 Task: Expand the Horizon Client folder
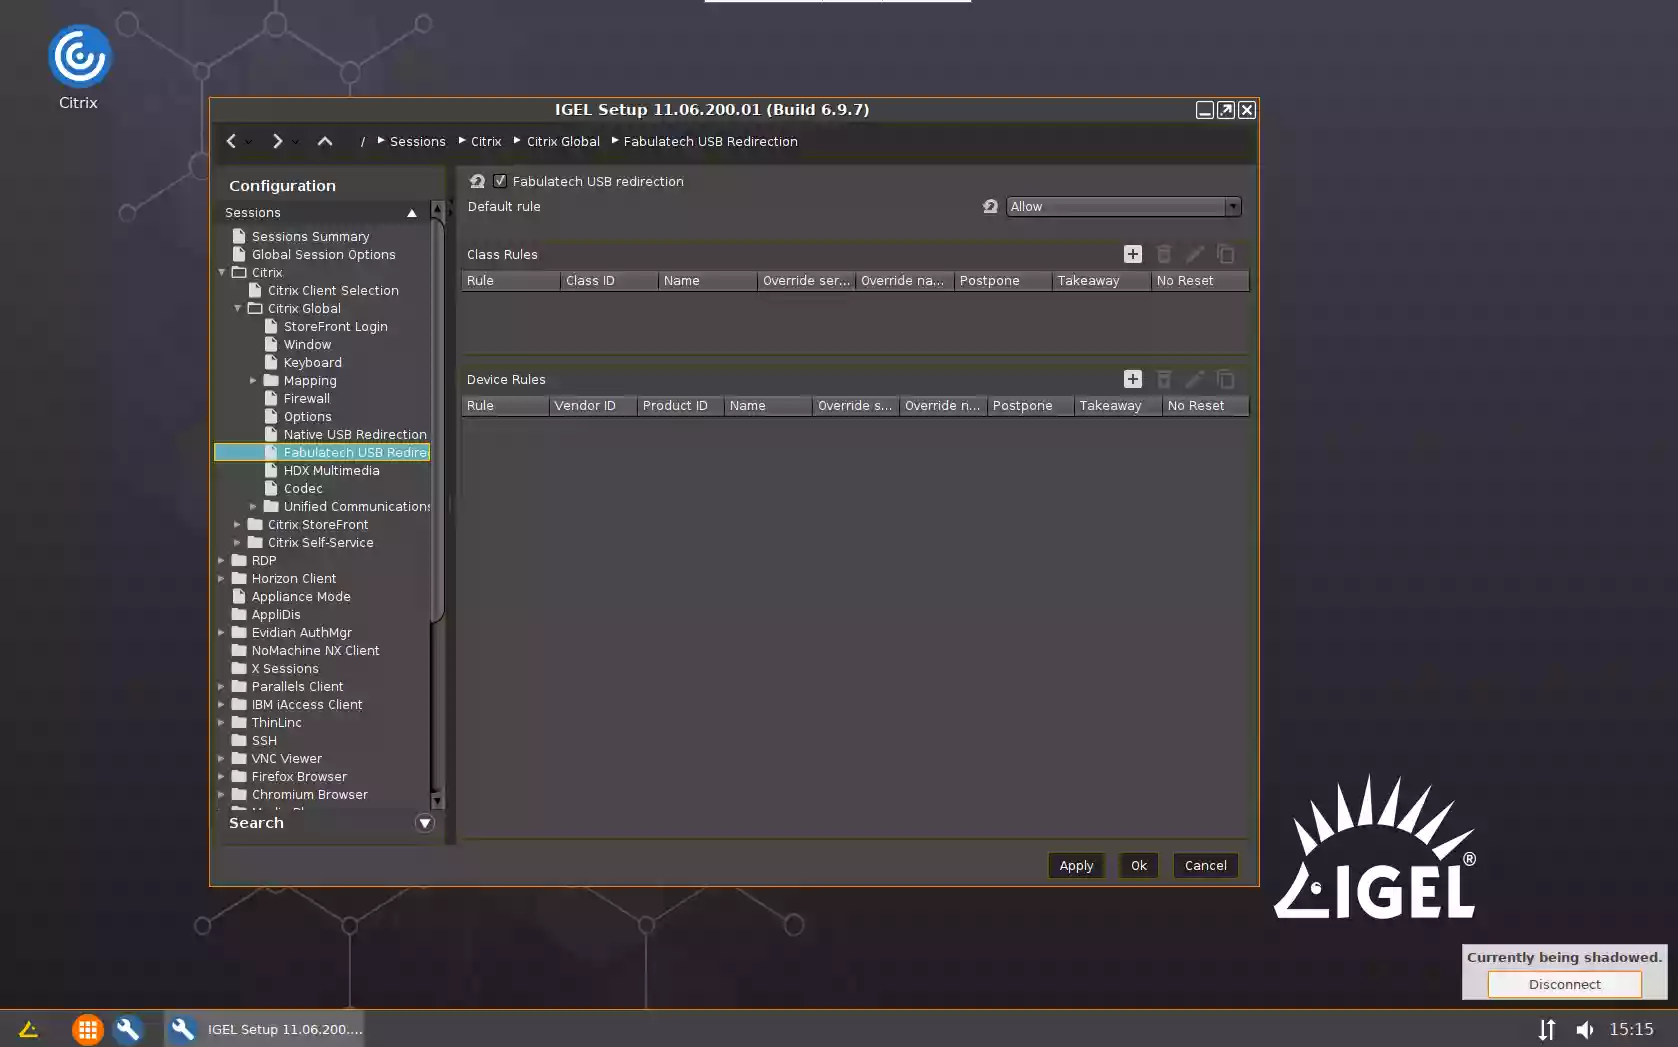click(221, 578)
